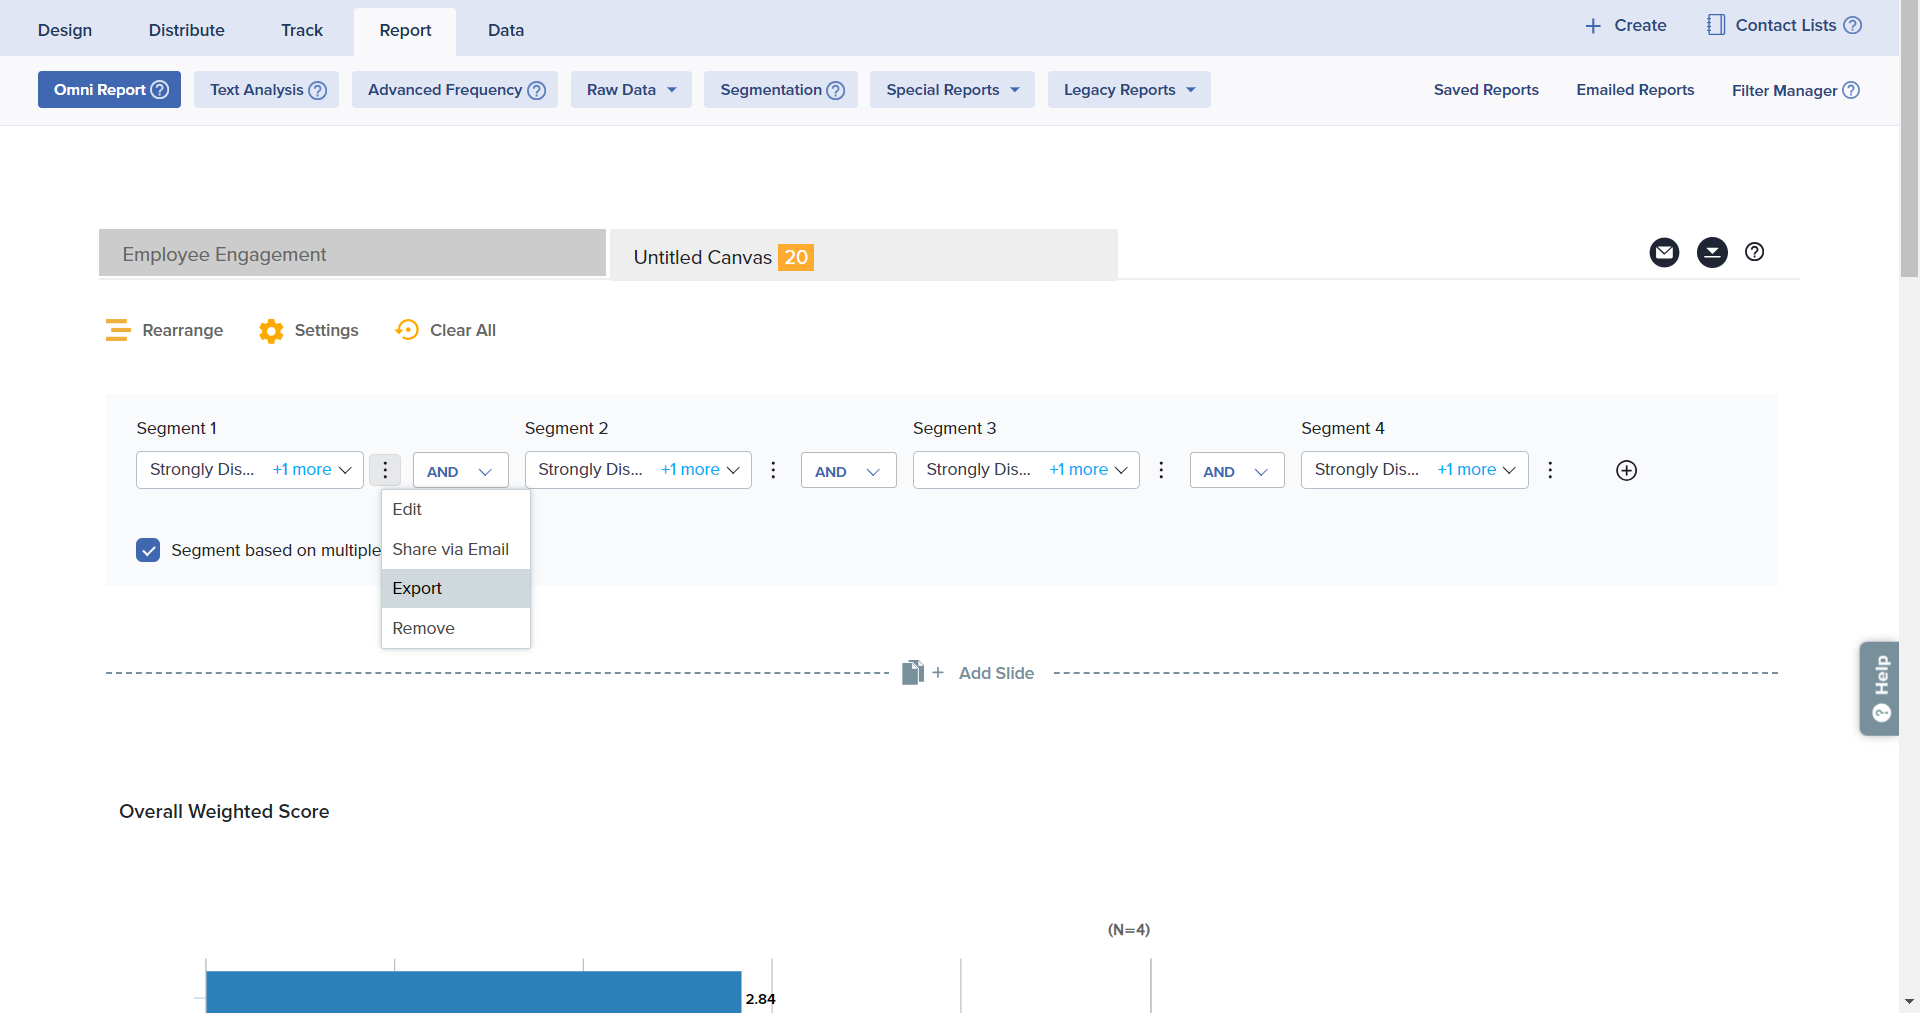Click the side Help tab
1920x1013 pixels.
(x=1879, y=688)
